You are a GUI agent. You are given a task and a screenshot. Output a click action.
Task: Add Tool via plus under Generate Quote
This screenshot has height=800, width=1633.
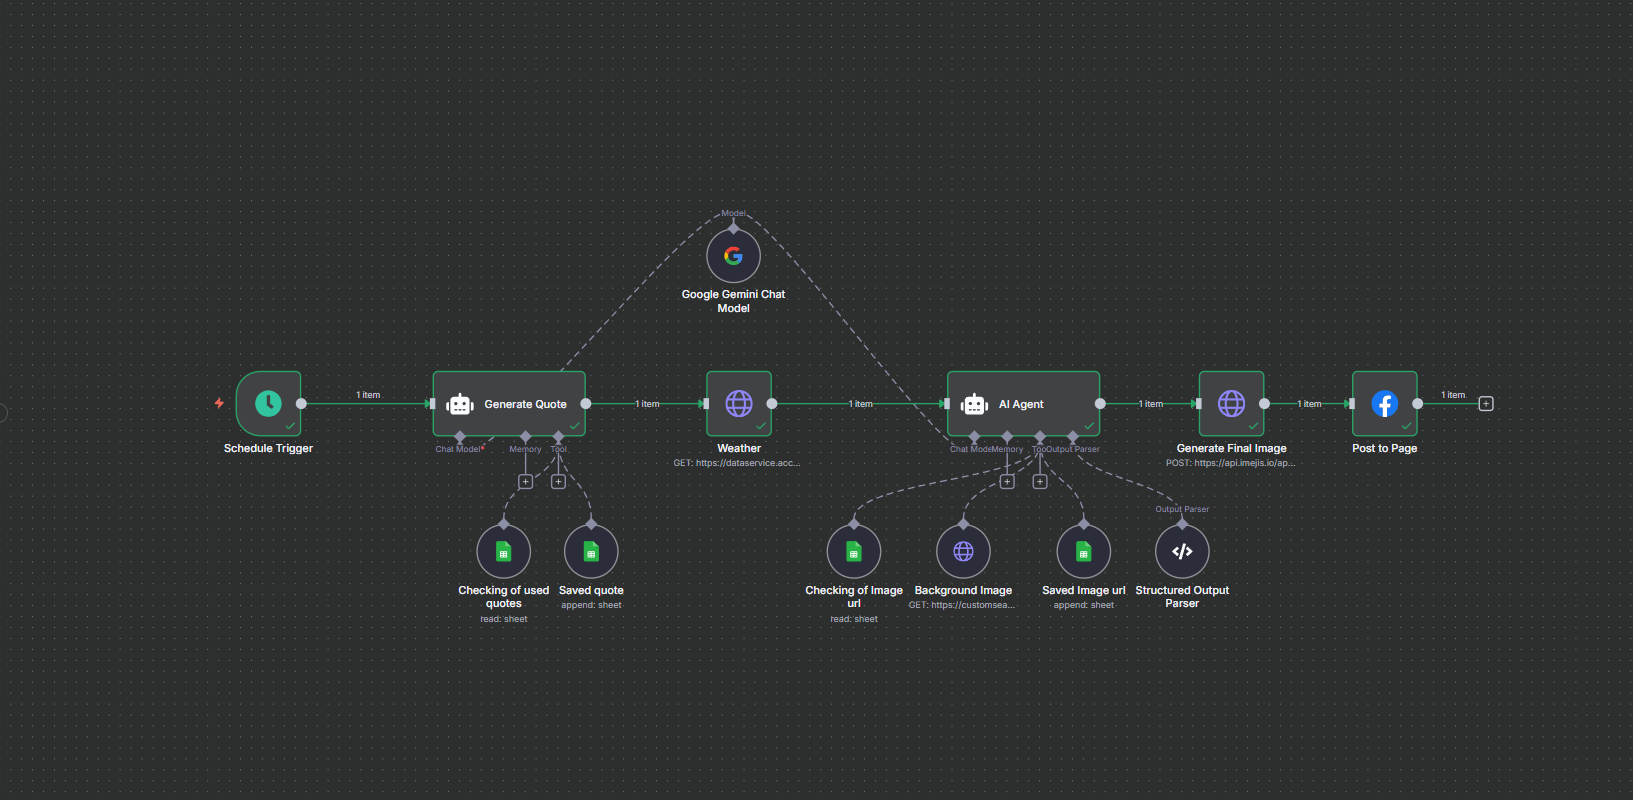point(558,482)
